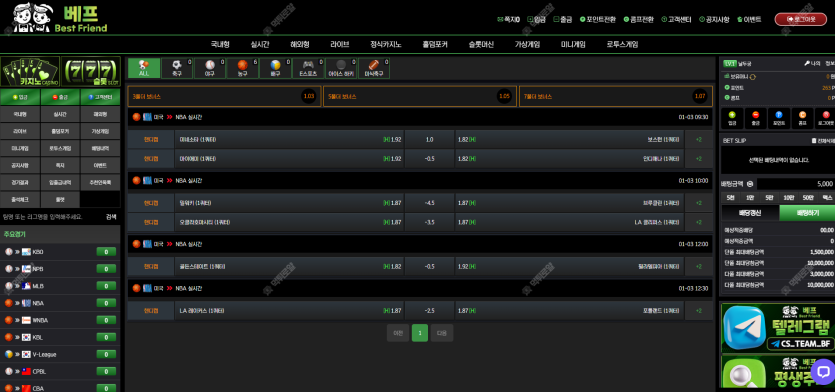Click the 검색 search button
The height and width of the screenshot is (392, 835).
pos(111,217)
